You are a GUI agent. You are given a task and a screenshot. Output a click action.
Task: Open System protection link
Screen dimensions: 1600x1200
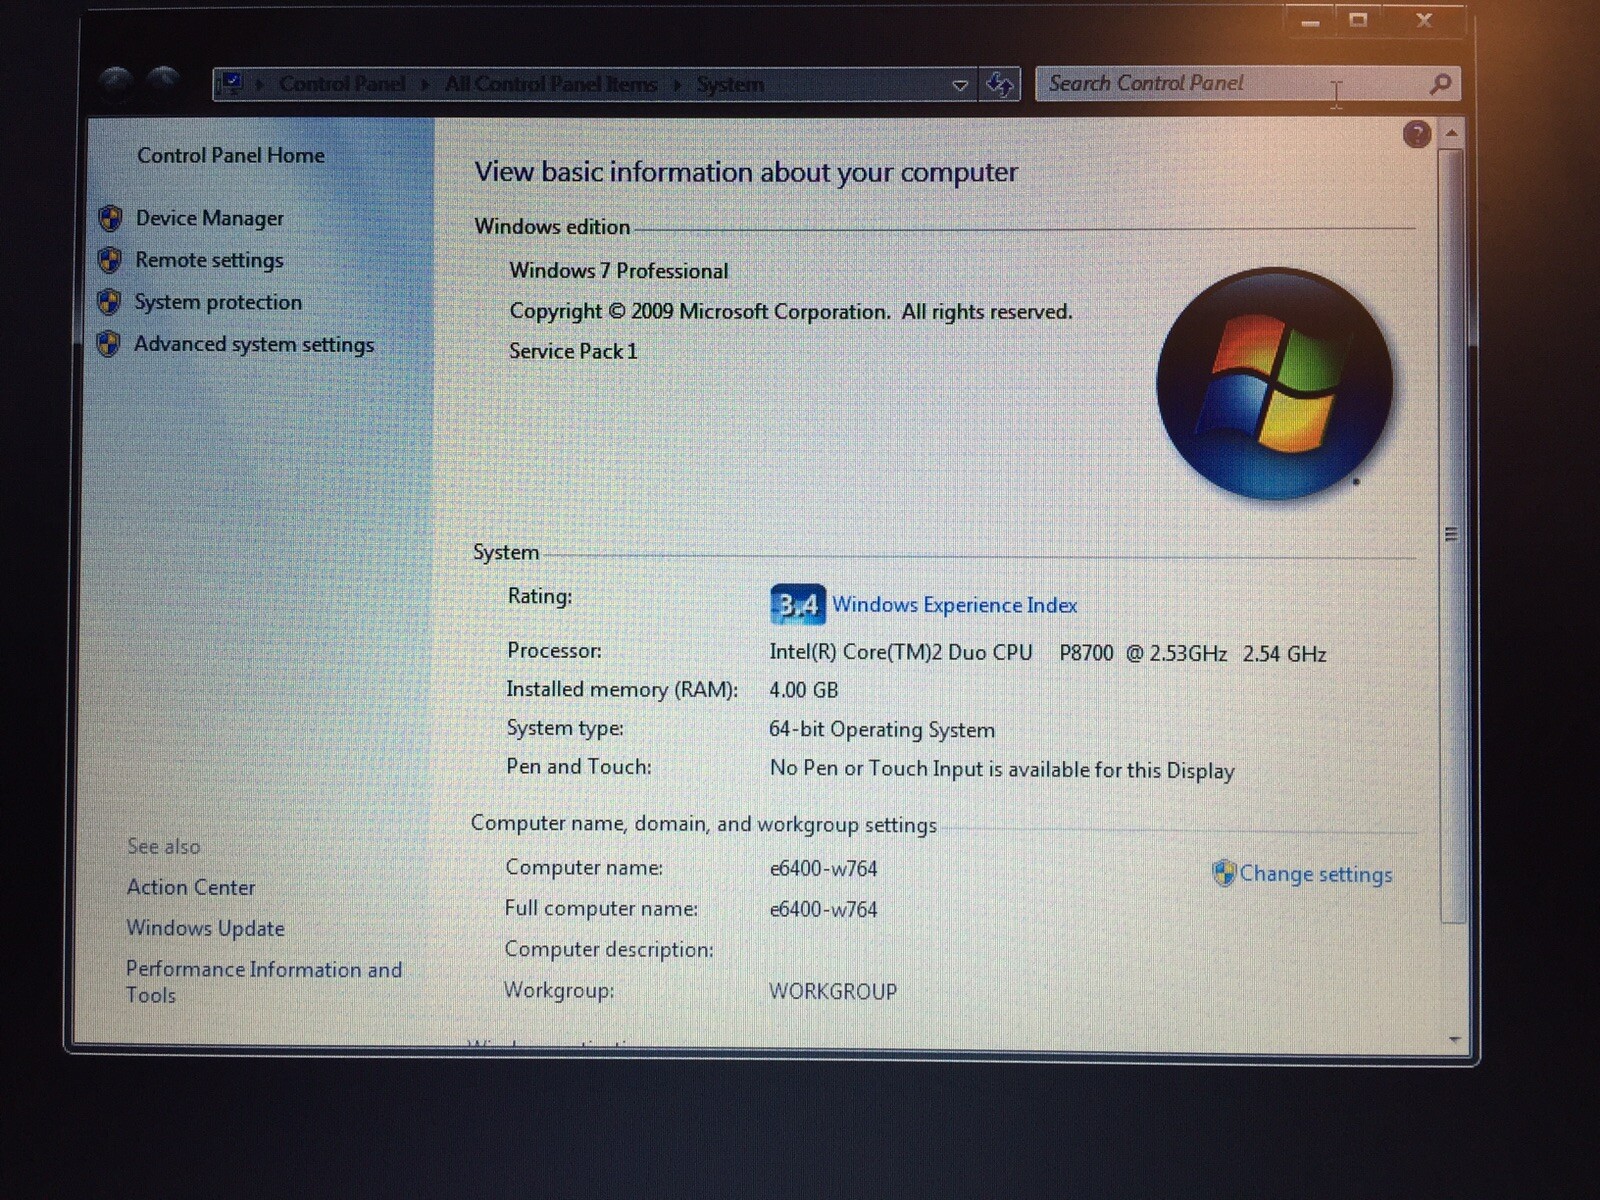pos(218,302)
